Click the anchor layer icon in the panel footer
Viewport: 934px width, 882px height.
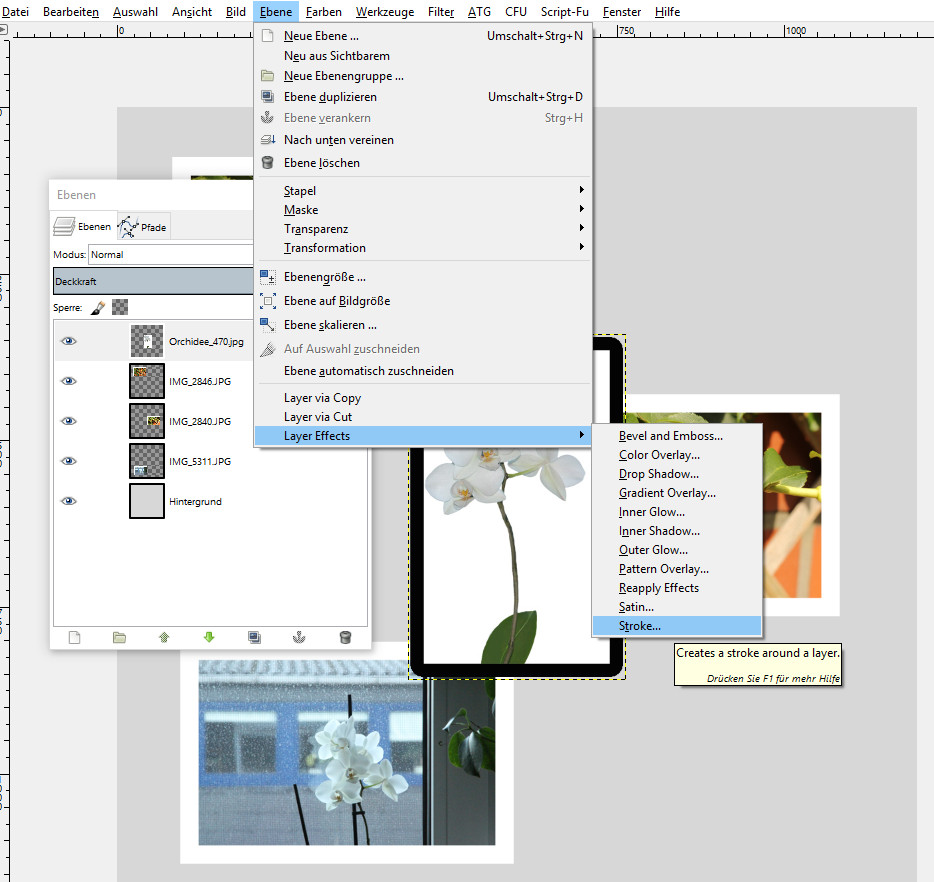click(299, 638)
